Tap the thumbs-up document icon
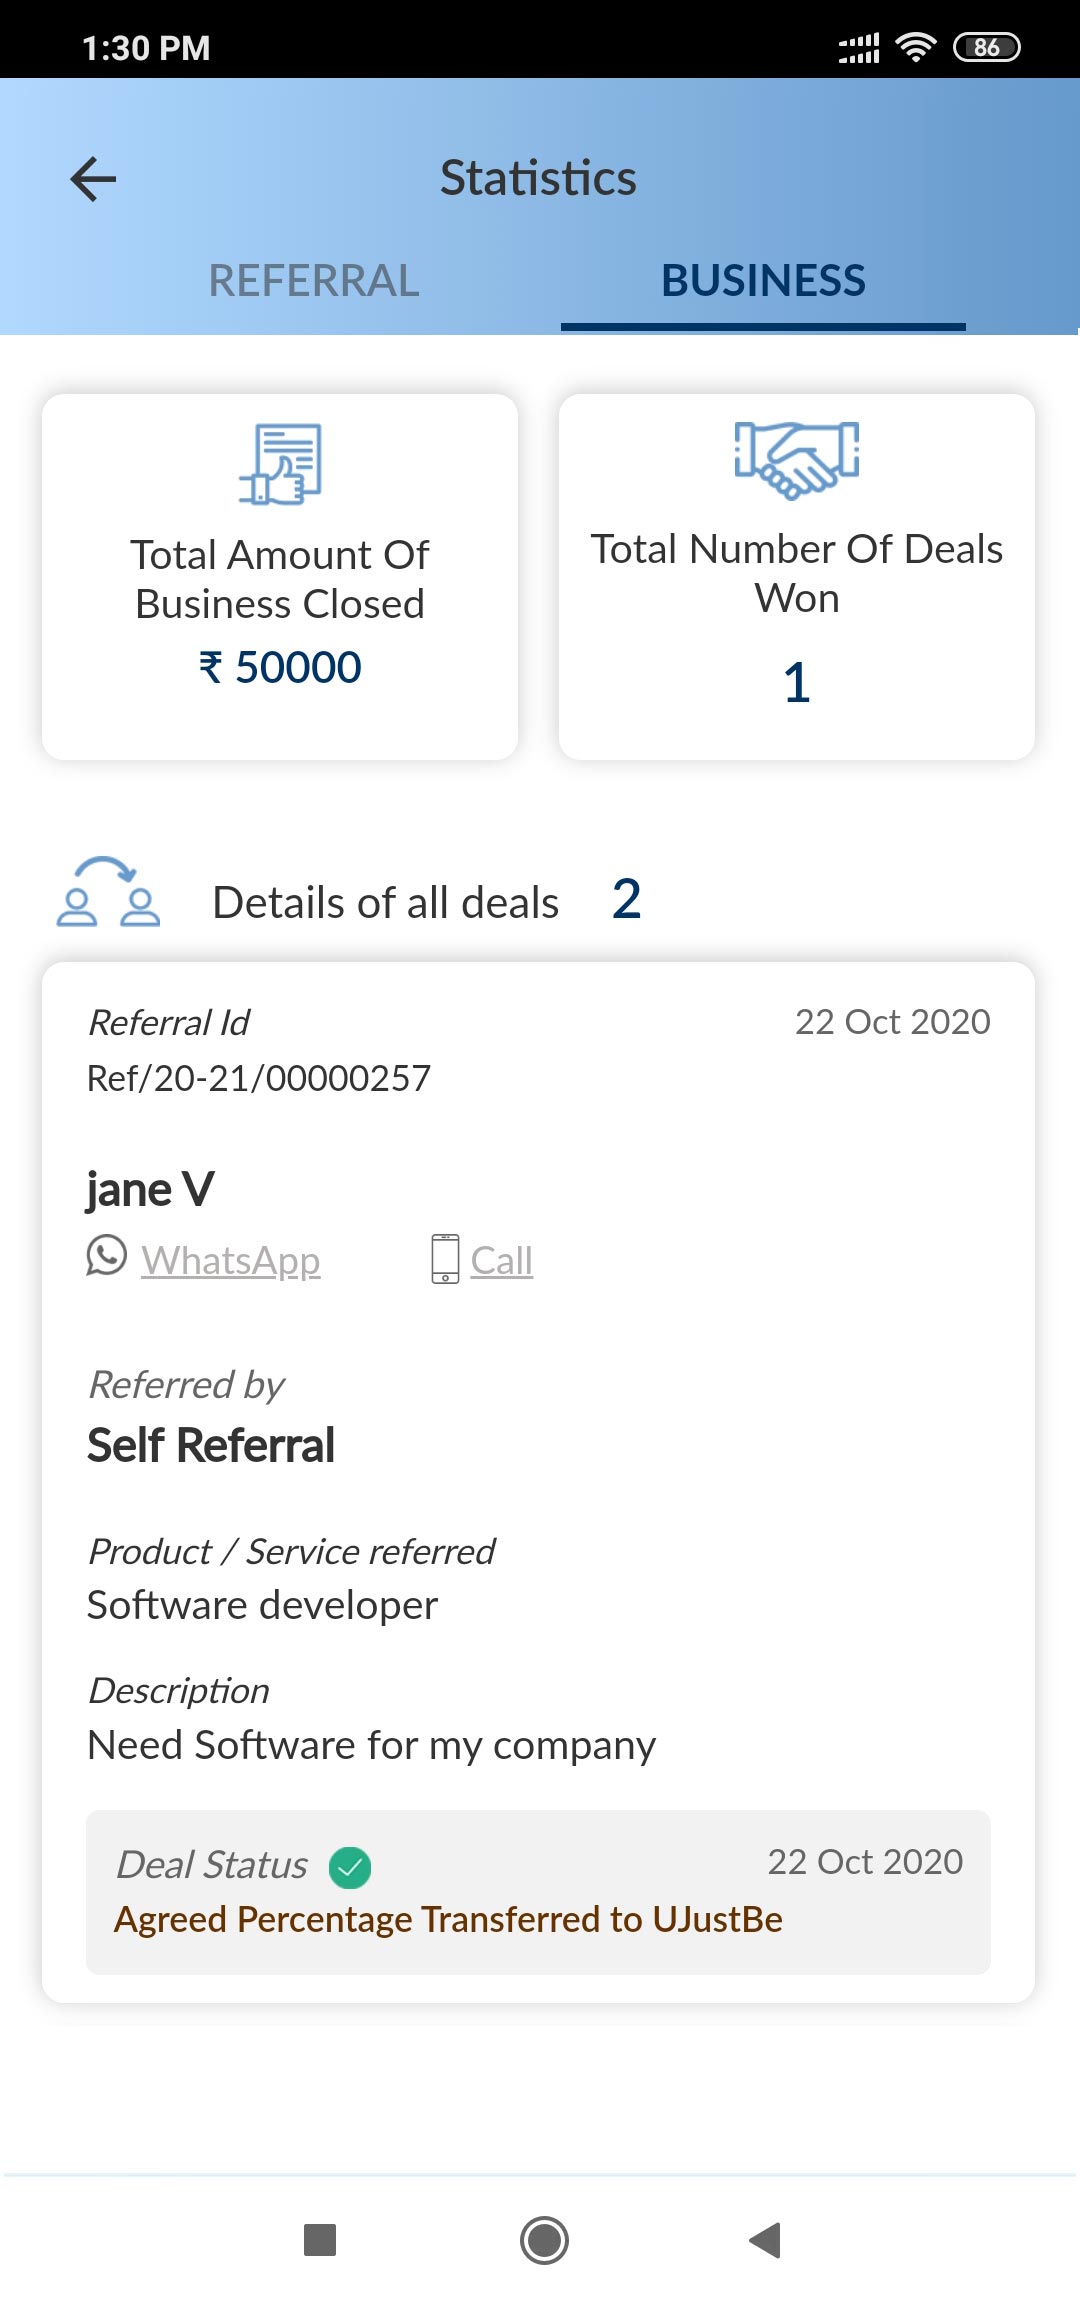 click(281, 464)
